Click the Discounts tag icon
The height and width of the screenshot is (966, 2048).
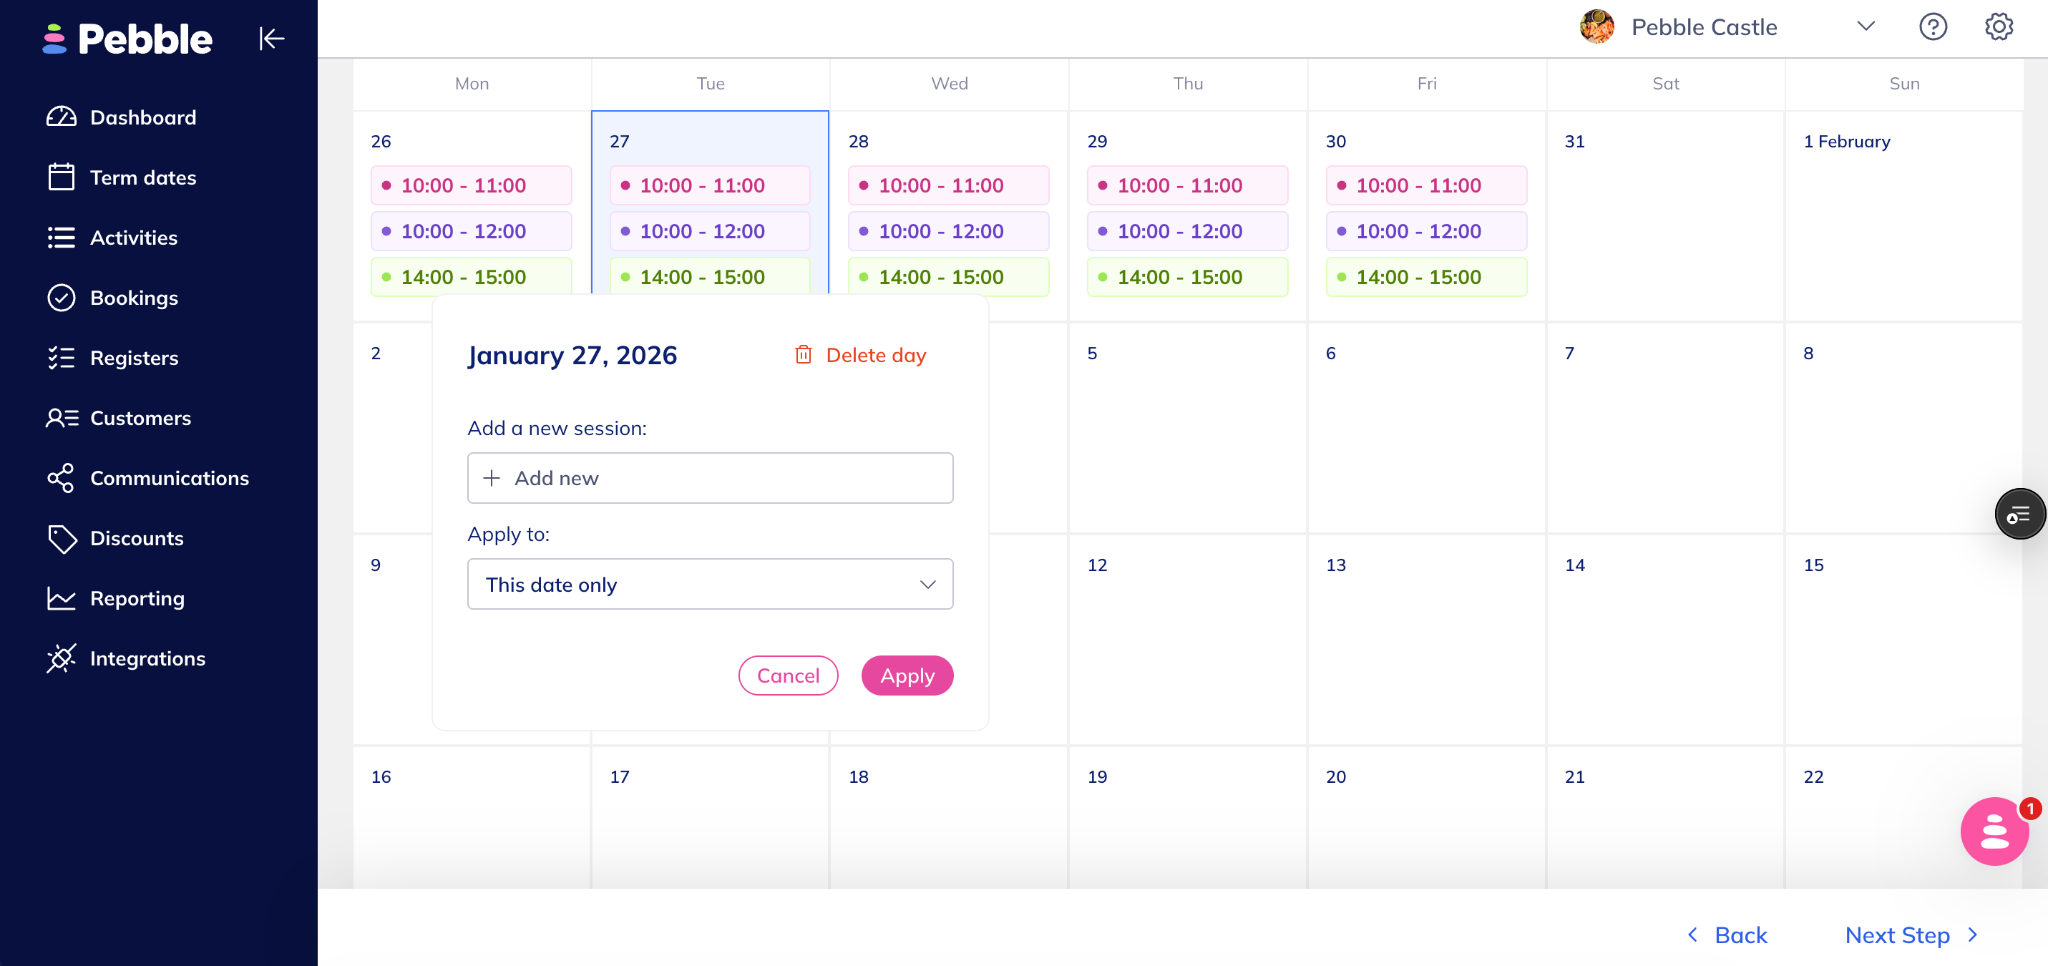(61, 538)
